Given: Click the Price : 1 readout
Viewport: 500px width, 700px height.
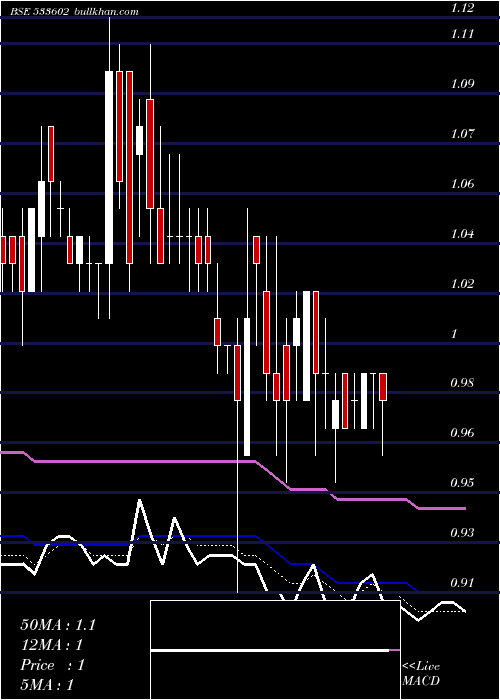Looking at the screenshot, I should 52,665.
